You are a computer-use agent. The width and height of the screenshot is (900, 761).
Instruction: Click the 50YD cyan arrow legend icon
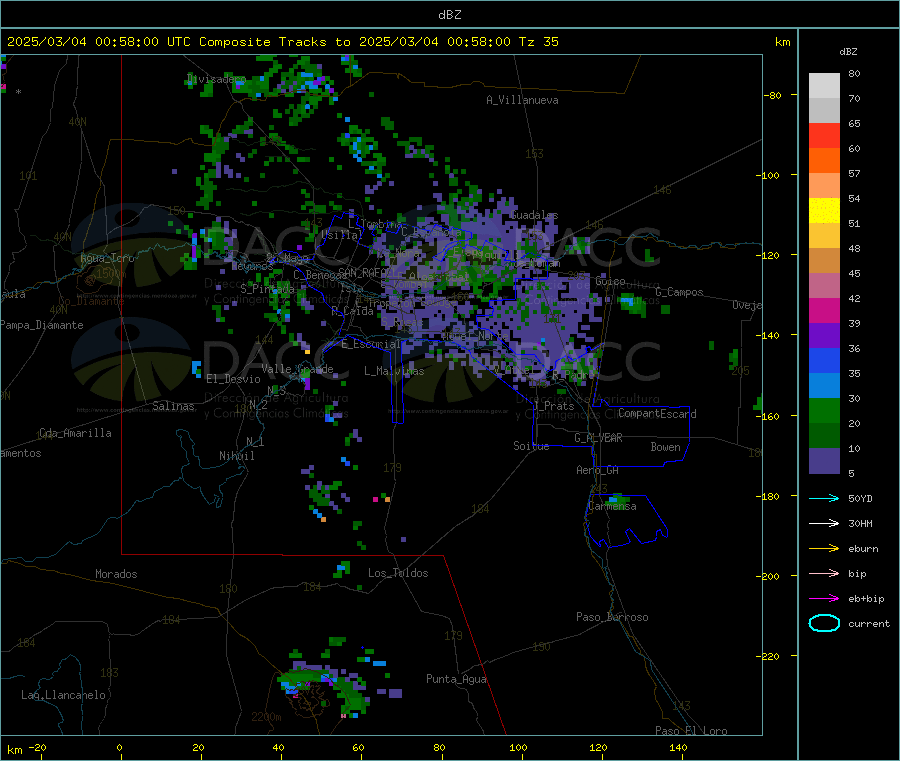pyautogui.click(x=824, y=498)
